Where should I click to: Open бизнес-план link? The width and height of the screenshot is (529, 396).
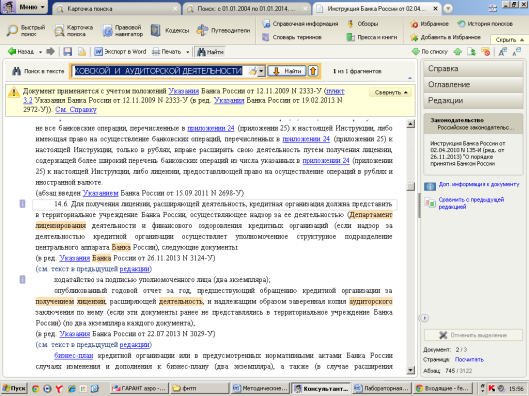tap(74, 356)
